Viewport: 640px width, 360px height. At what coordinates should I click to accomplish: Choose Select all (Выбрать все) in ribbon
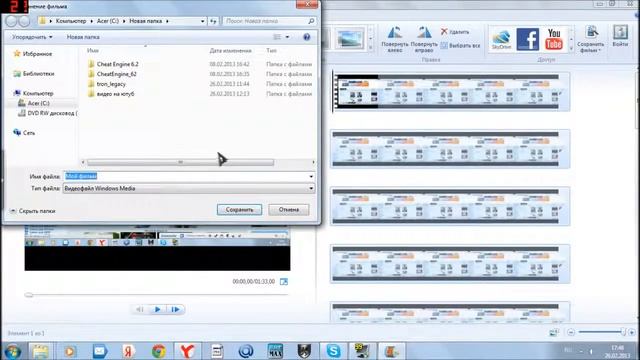[460, 46]
